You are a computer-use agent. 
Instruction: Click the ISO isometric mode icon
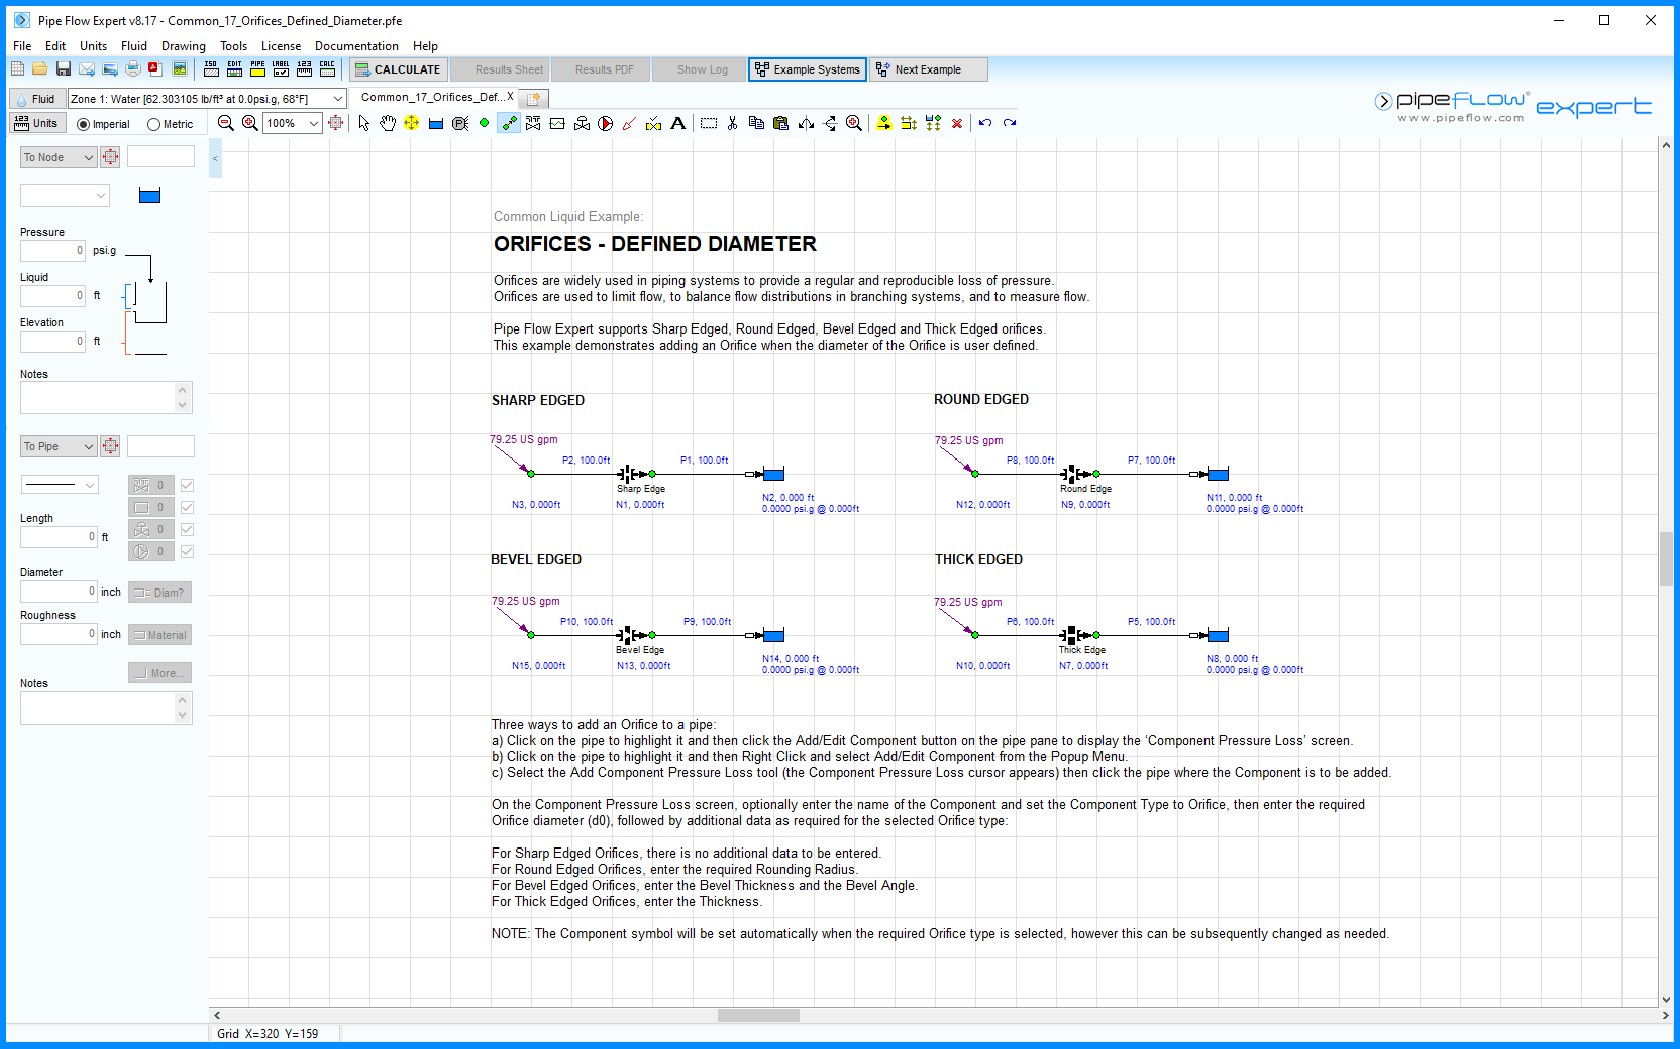pyautogui.click(x=211, y=69)
